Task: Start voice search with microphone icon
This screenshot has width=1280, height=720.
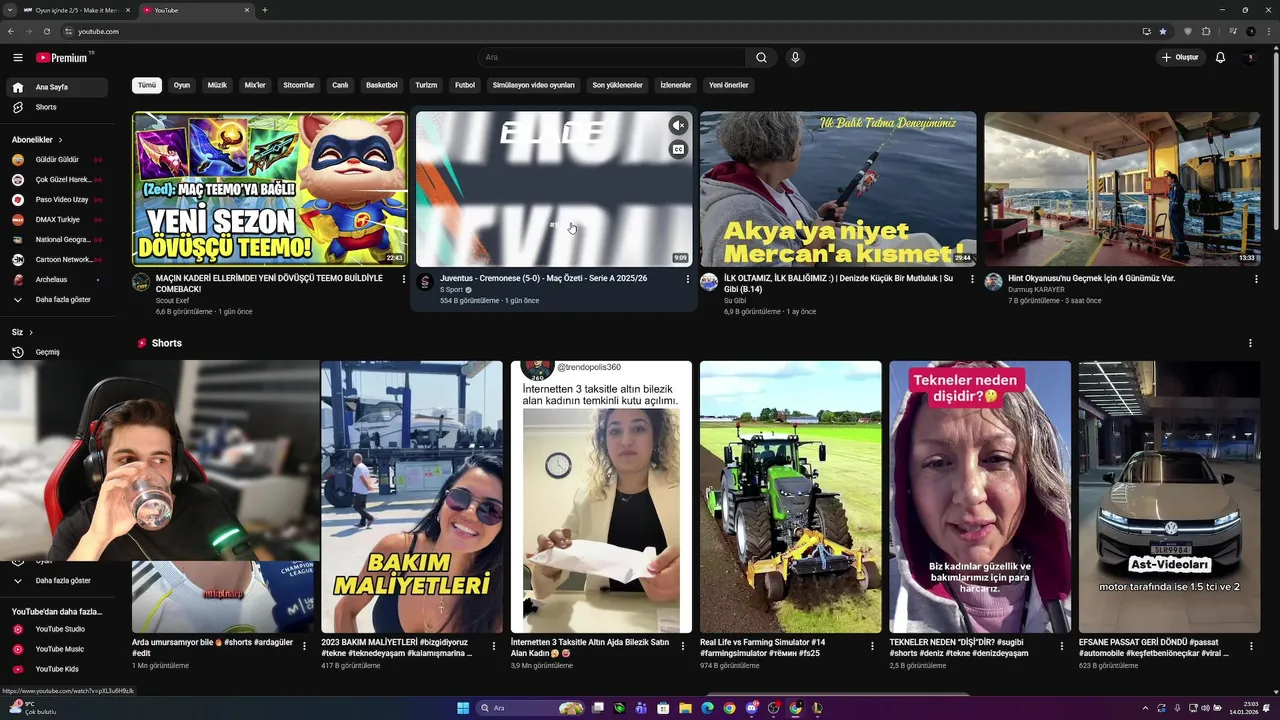Action: click(x=795, y=58)
